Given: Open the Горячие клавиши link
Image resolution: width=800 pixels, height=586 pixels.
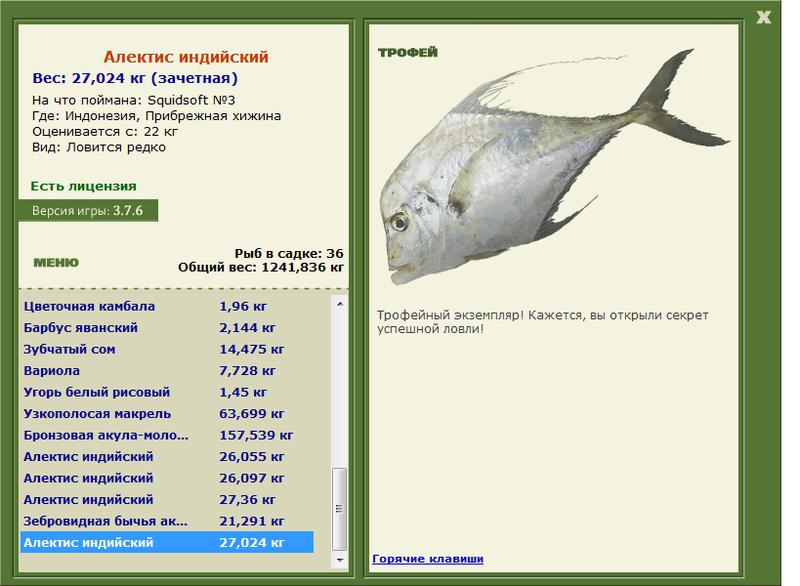Looking at the screenshot, I should point(427,558).
